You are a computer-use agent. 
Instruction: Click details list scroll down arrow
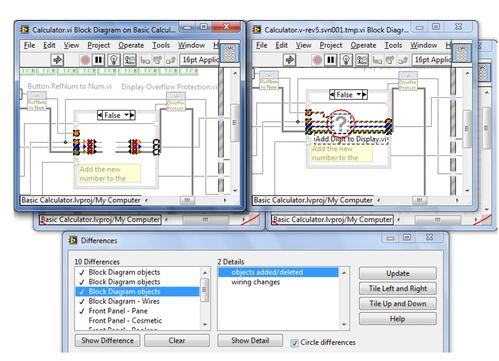pyautogui.click(x=344, y=324)
